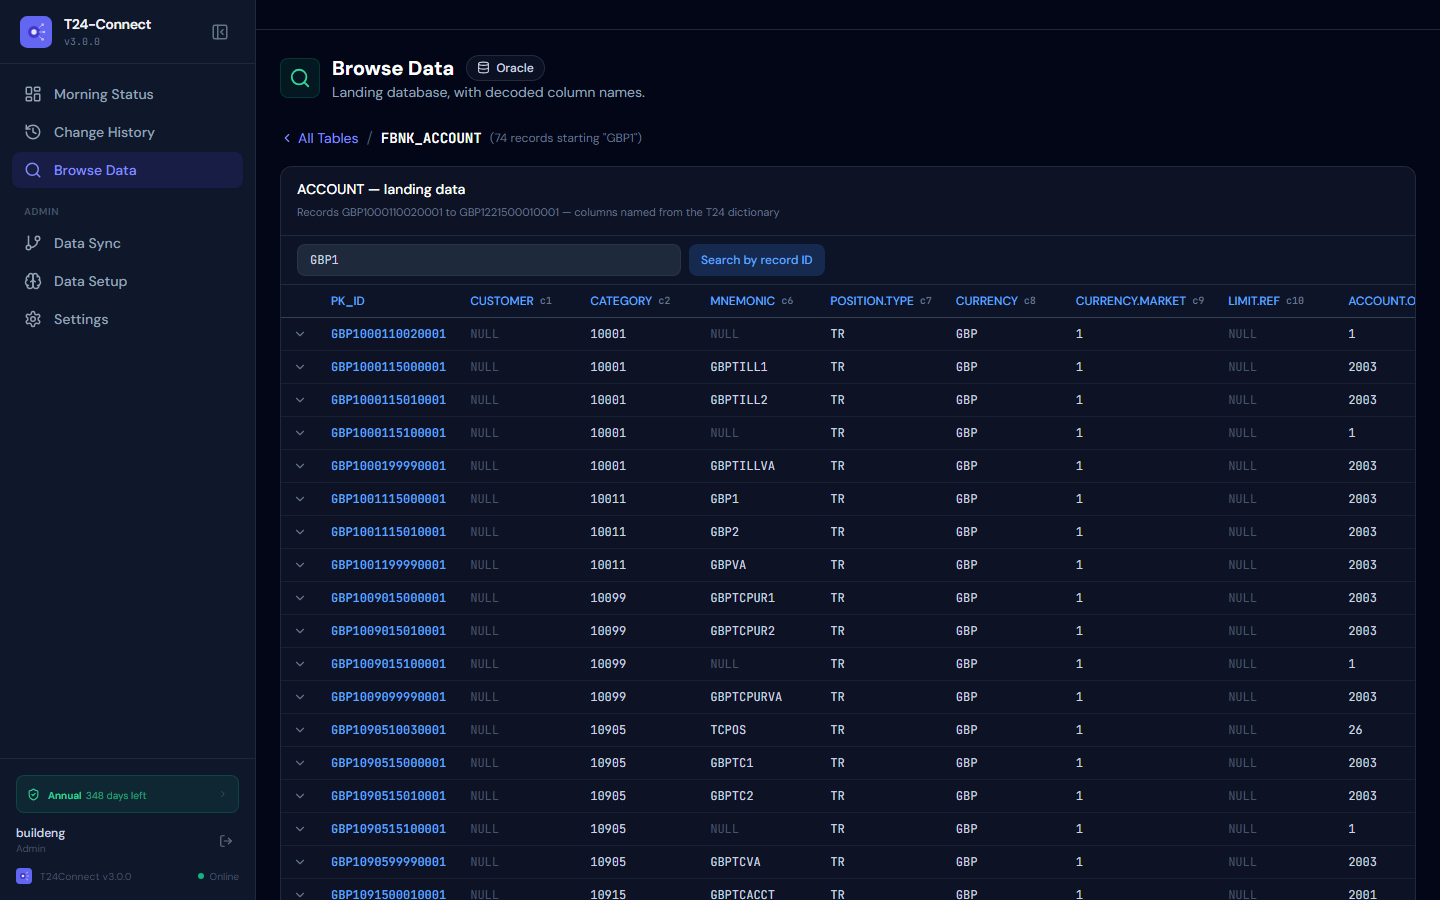Open Change History page
This screenshot has width=1440, height=900.
pyautogui.click(x=127, y=132)
